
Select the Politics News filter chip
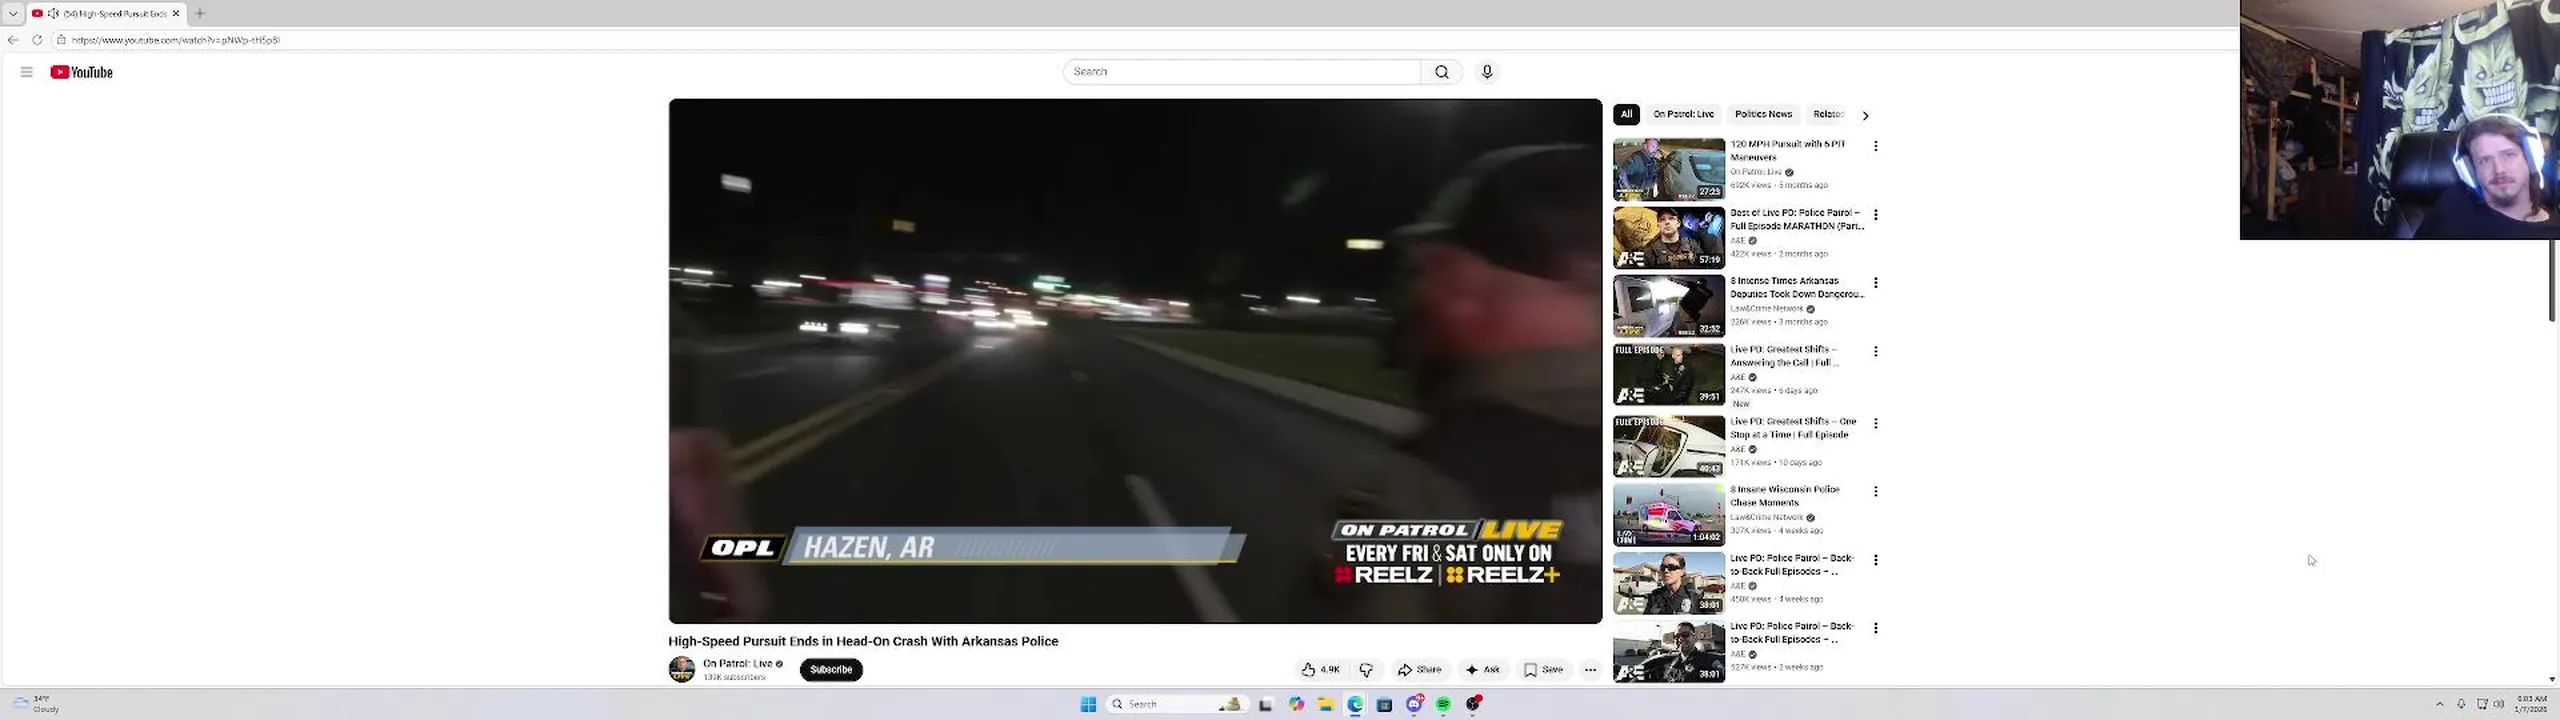click(1763, 114)
